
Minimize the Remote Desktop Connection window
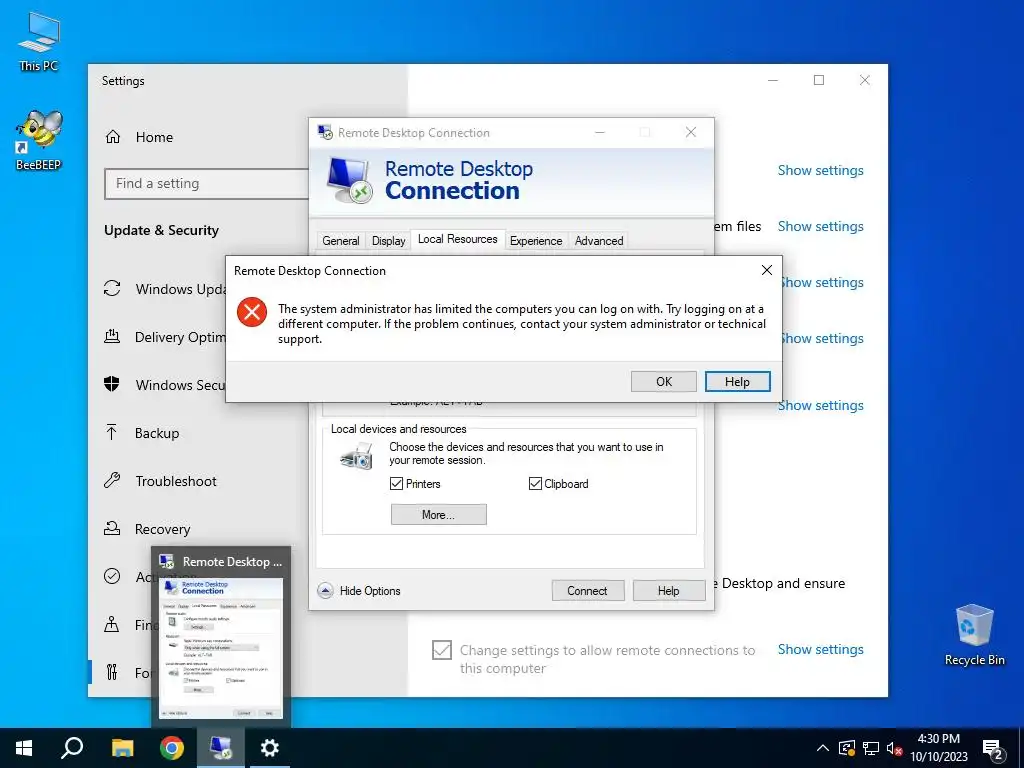(x=600, y=133)
